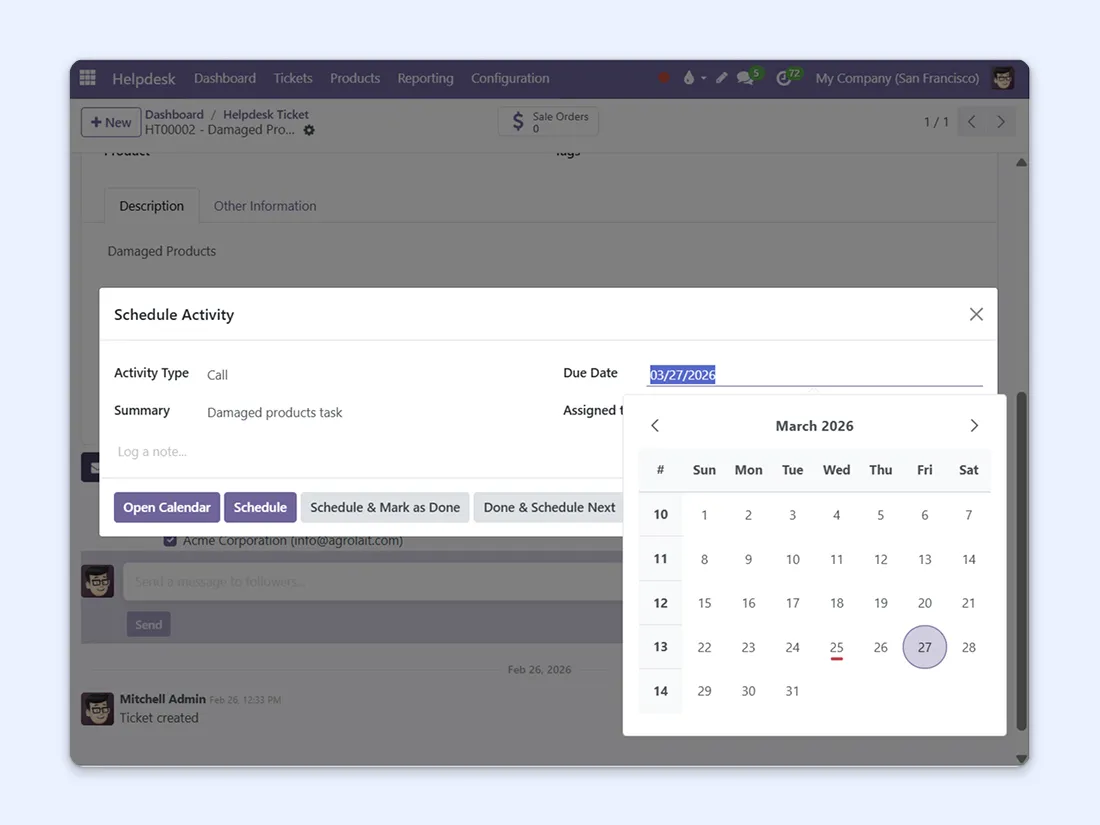
Task: Click the pencil edit icon in navbar
Action: coord(721,78)
